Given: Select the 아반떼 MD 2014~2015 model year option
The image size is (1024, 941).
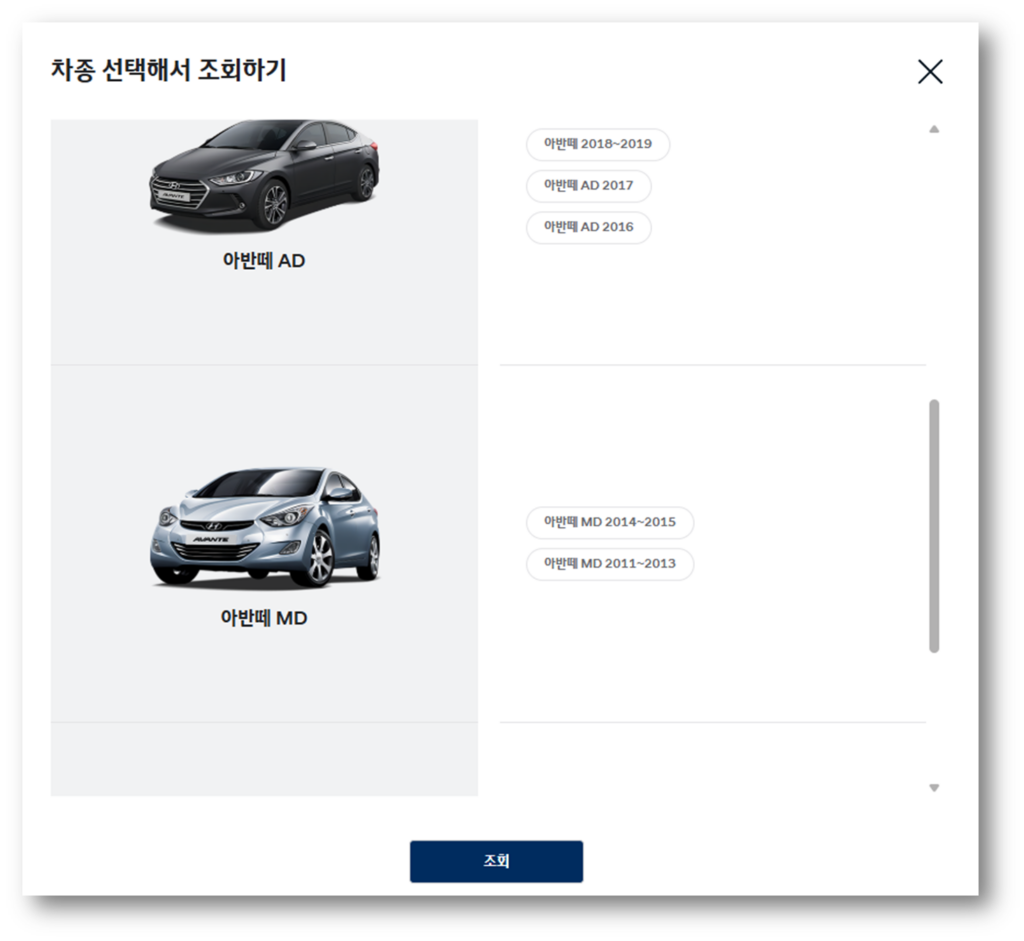Looking at the screenshot, I should point(609,522).
